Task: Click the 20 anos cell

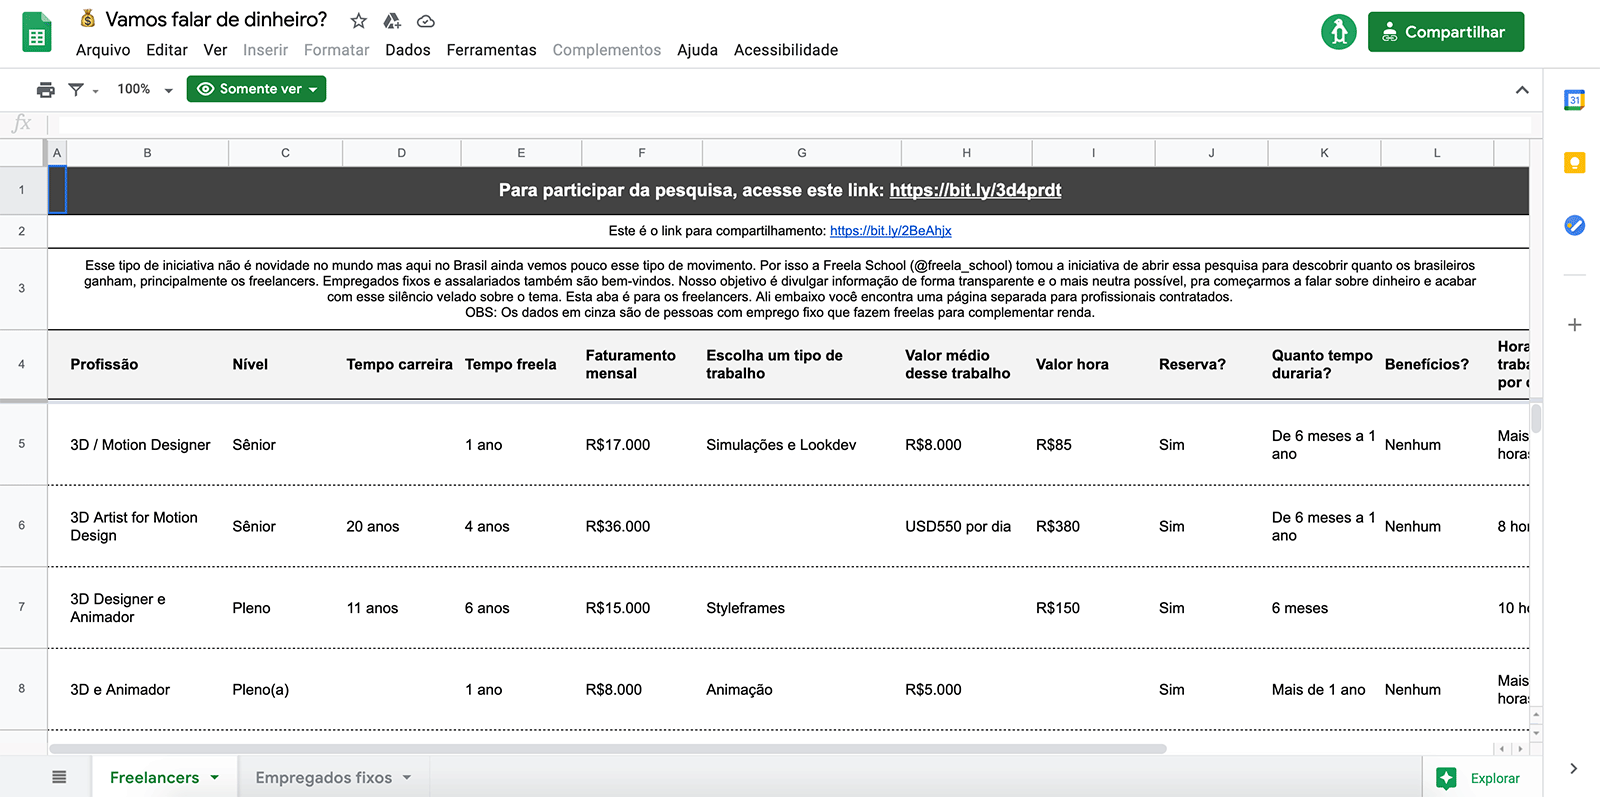Action: coord(401,527)
